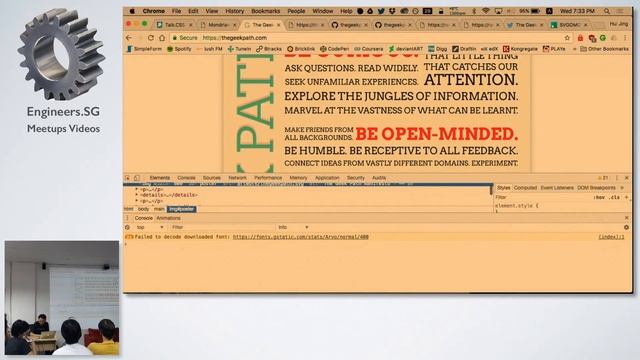Viewport: 640px width, 360px height.
Task: Open the SimpleForm bookmark
Action: click(144, 49)
